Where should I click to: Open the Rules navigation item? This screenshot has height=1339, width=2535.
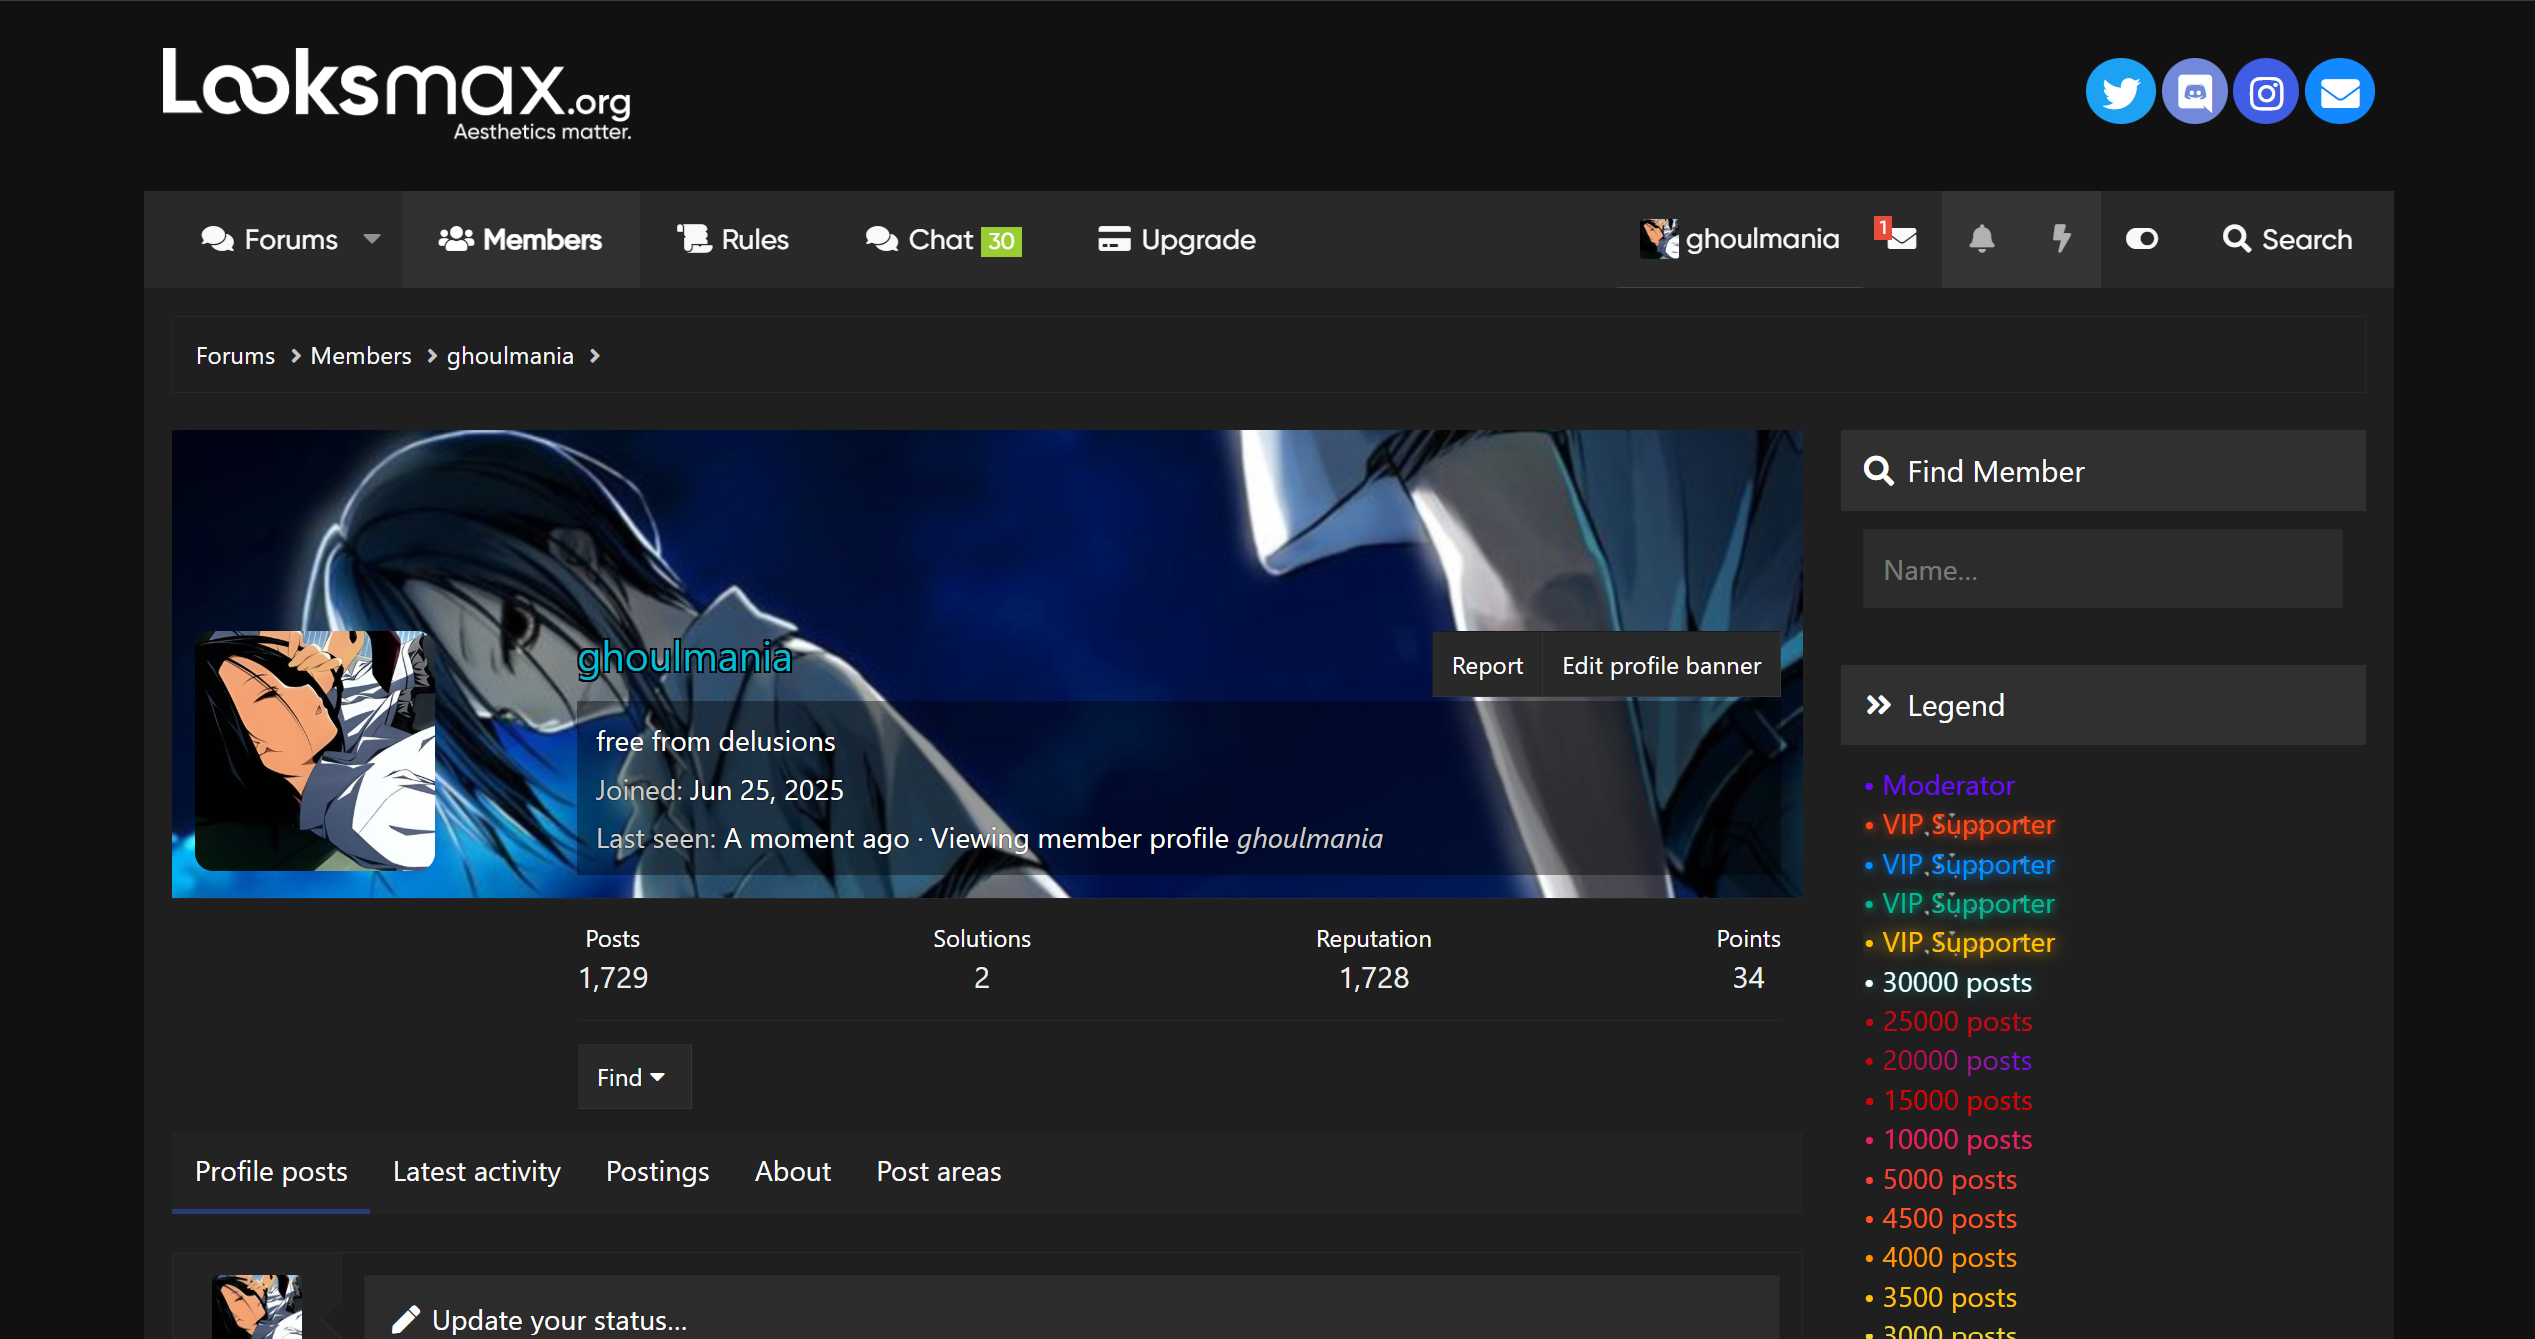pos(733,240)
